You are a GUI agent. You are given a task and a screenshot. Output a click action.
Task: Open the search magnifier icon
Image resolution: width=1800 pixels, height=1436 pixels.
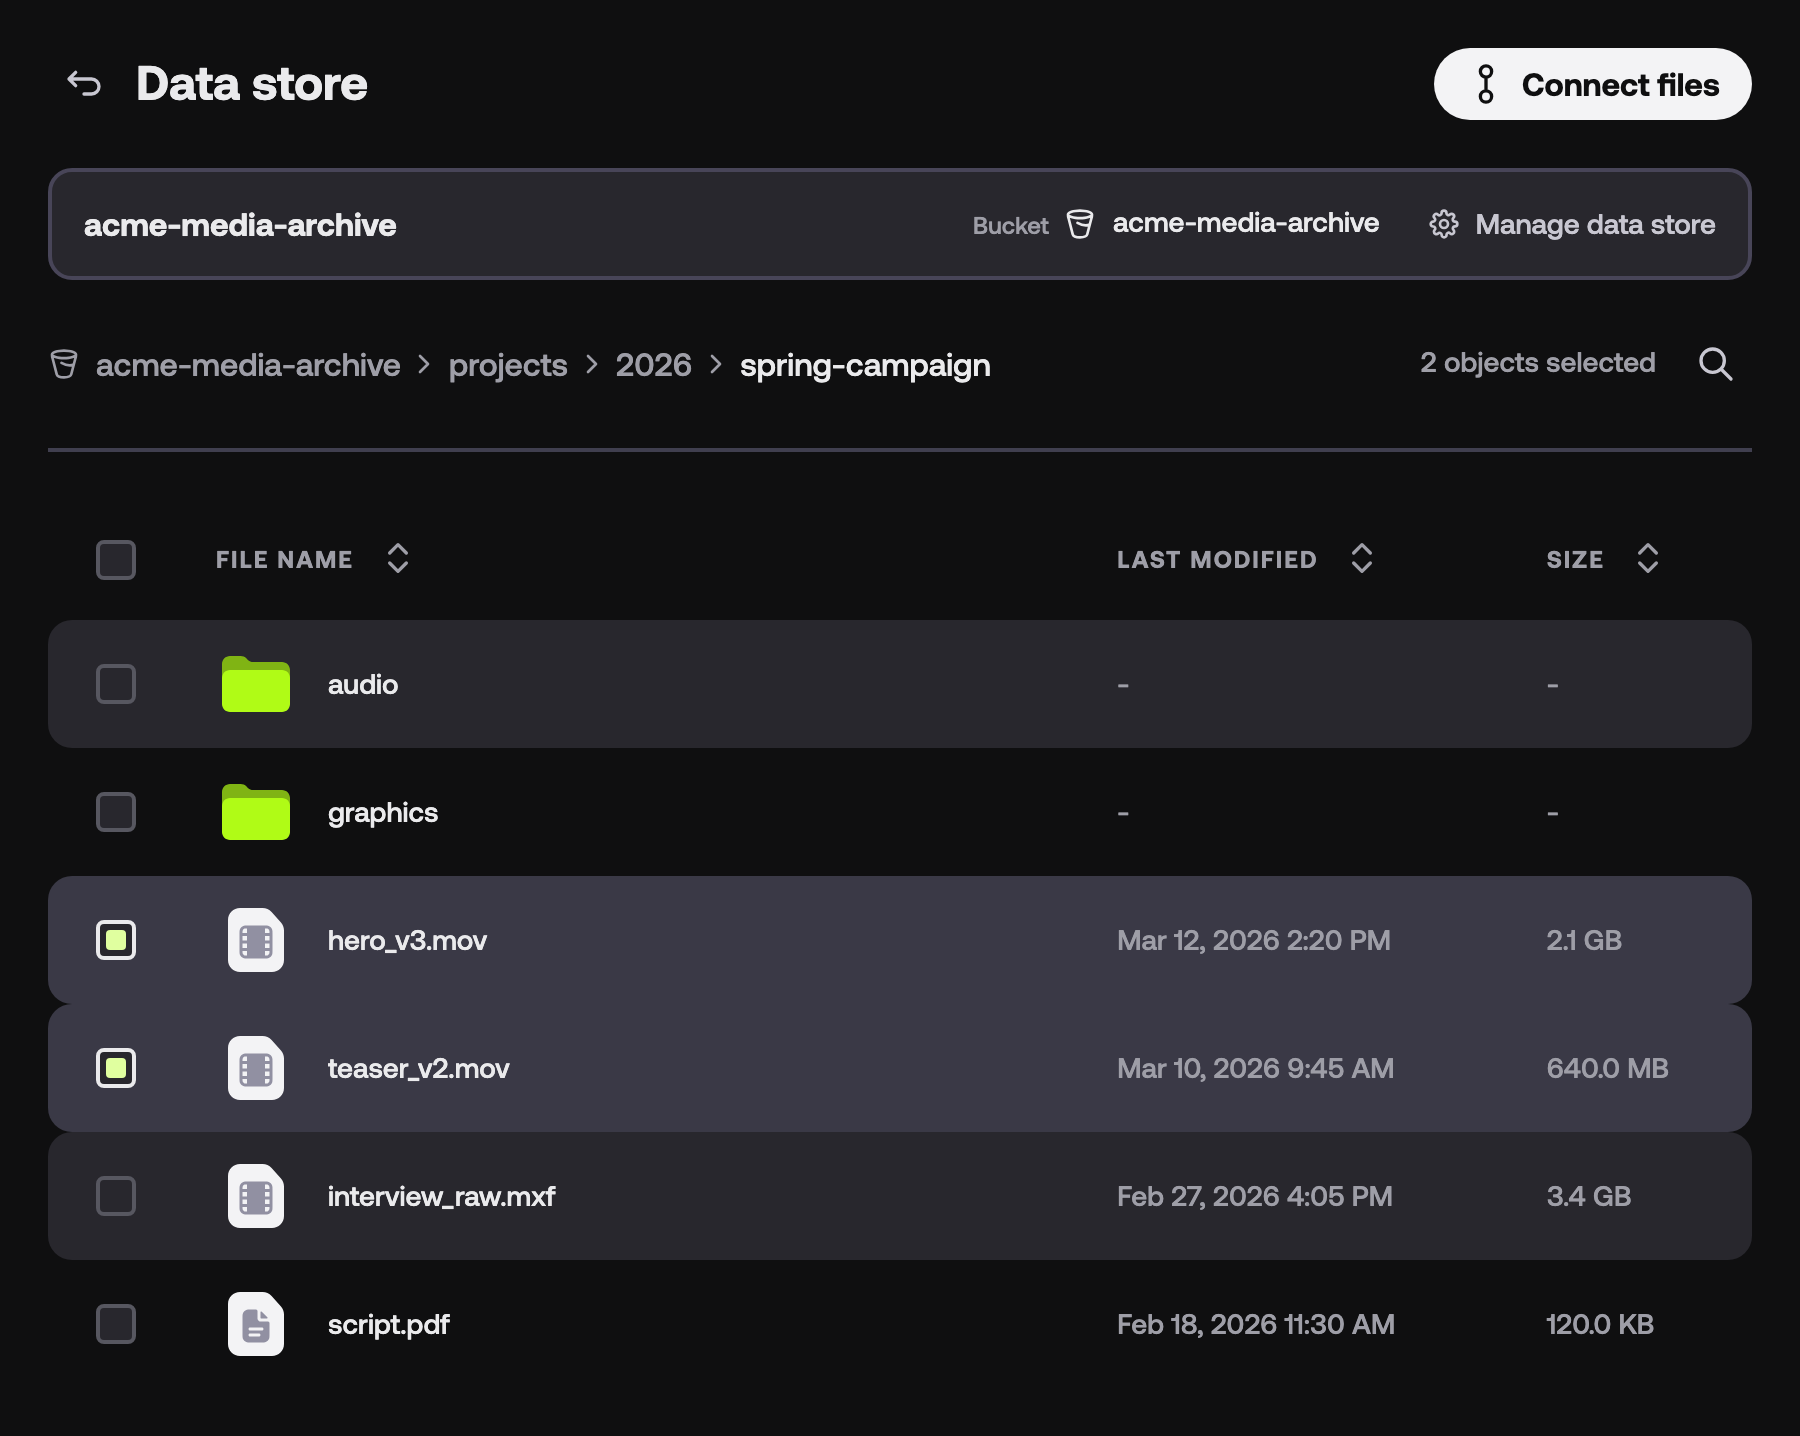(x=1715, y=364)
